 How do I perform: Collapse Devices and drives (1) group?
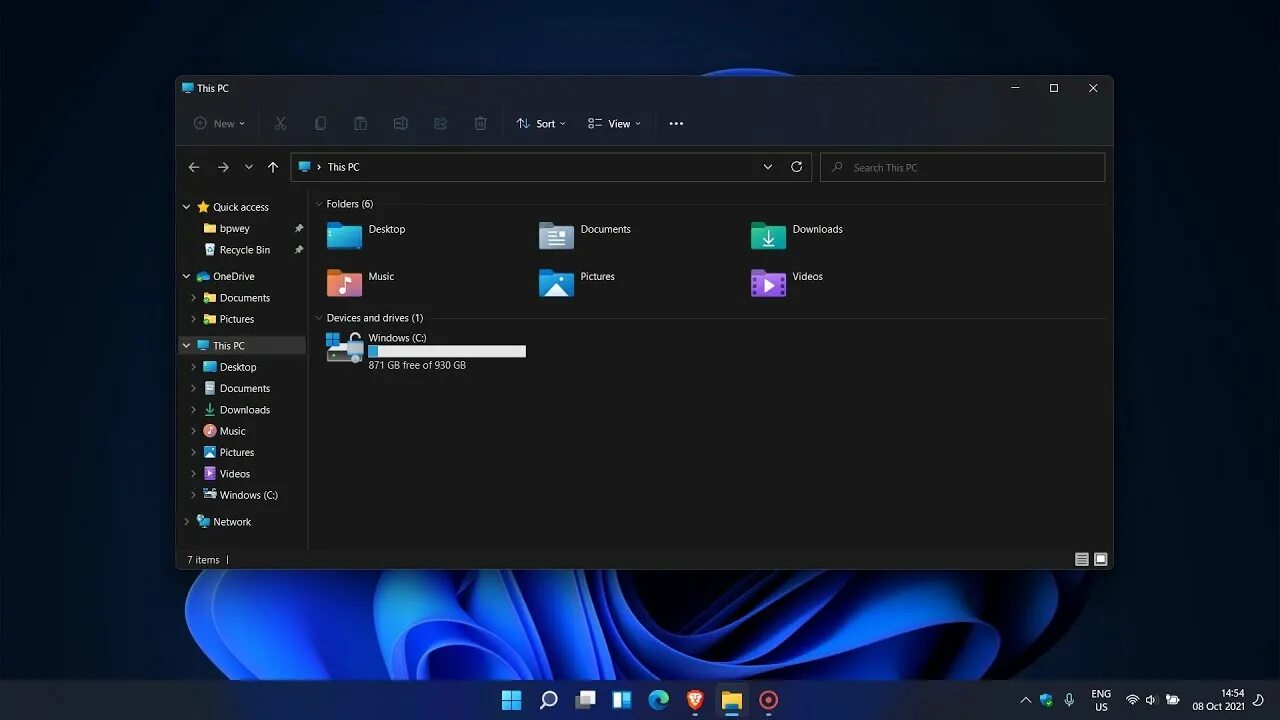click(x=319, y=318)
